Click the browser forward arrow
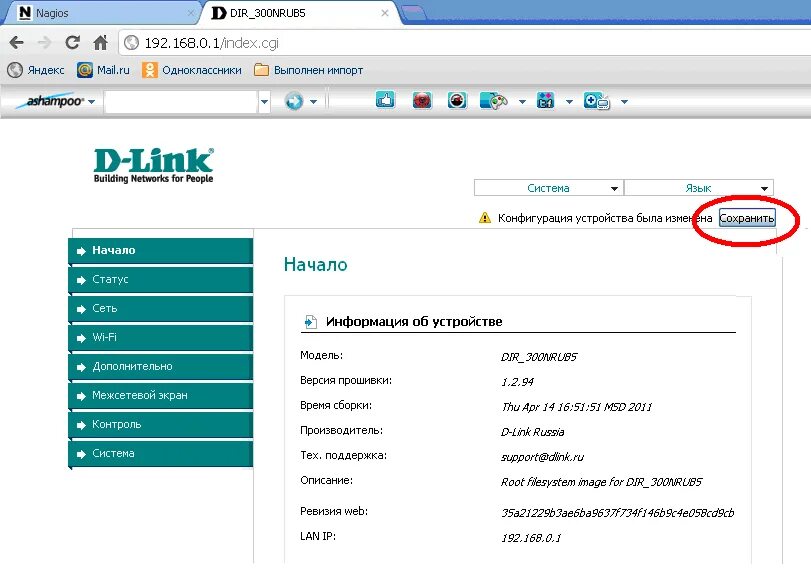This screenshot has height=576, width=811. (44, 42)
